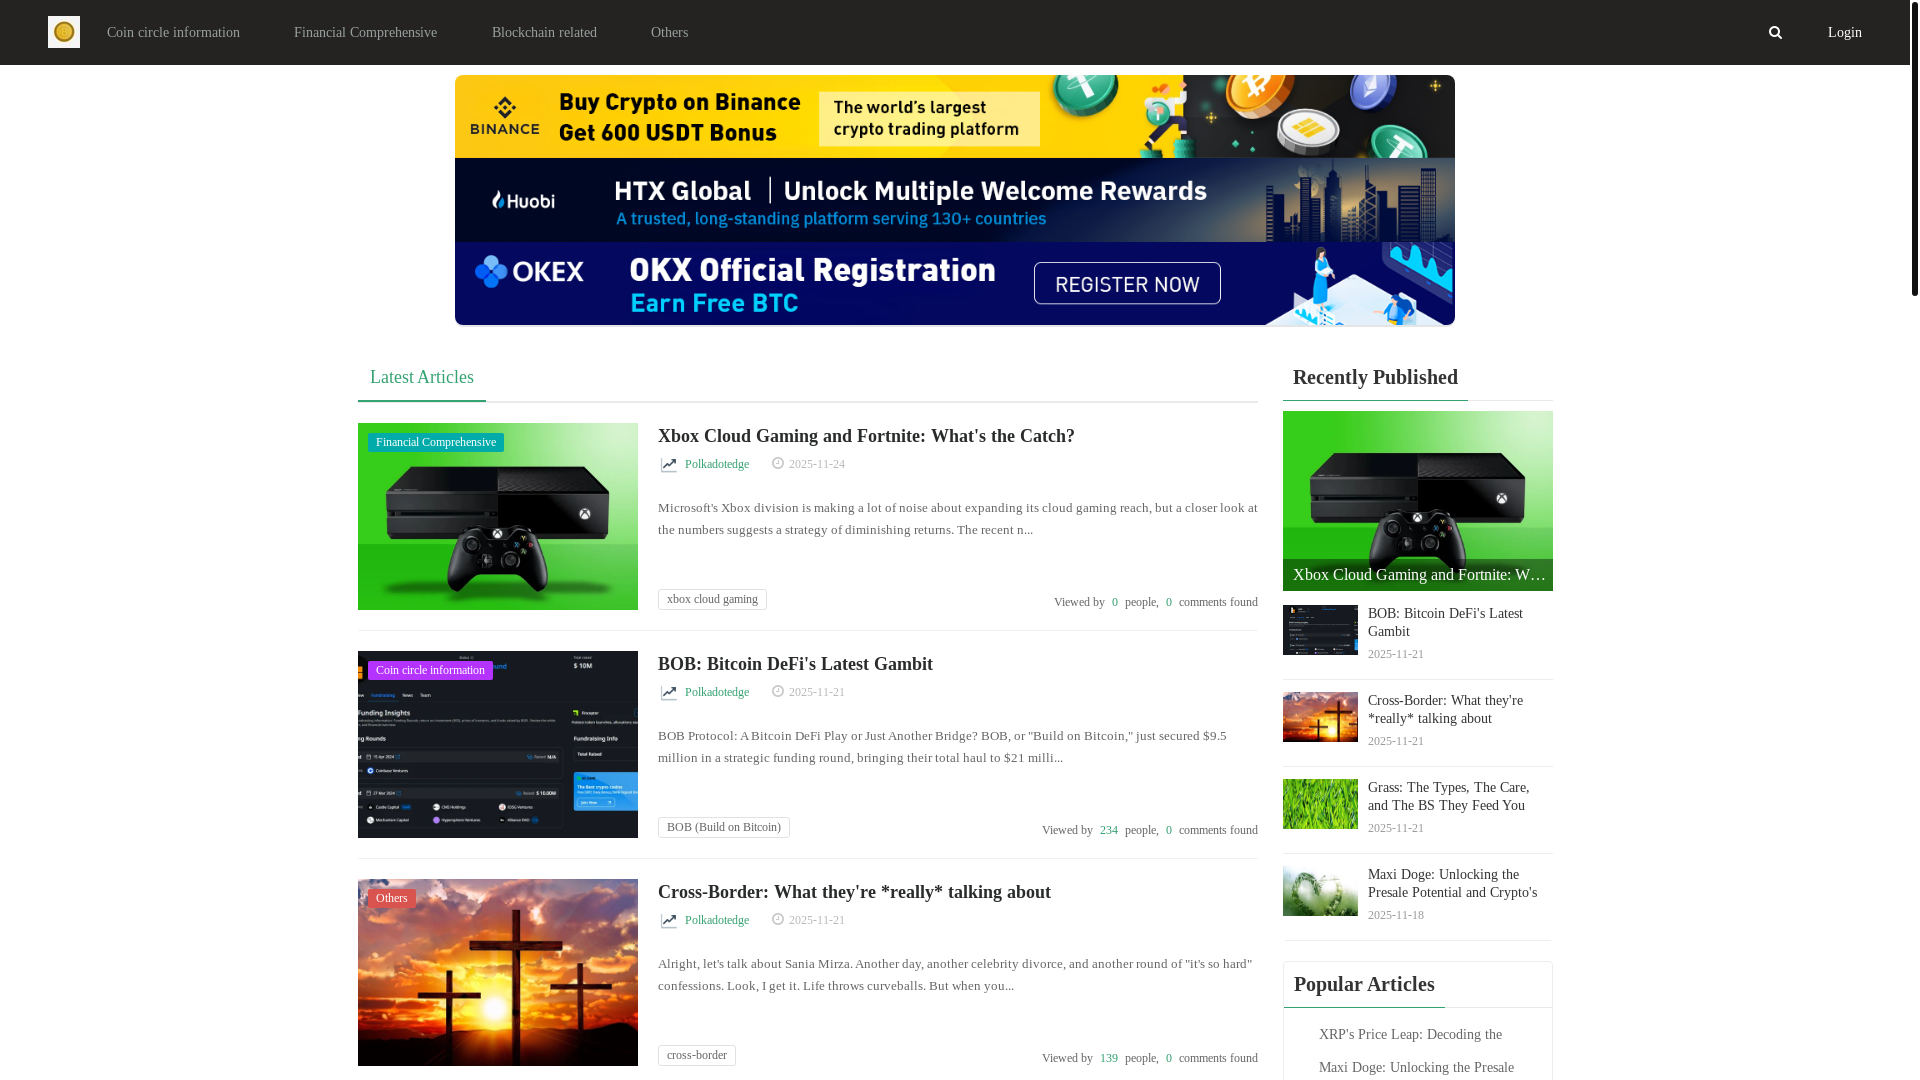Image resolution: width=1920 pixels, height=1080 pixels.
Task: Click sidebar Maxi Doge thumbnail
Action: [x=1320, y=891]
